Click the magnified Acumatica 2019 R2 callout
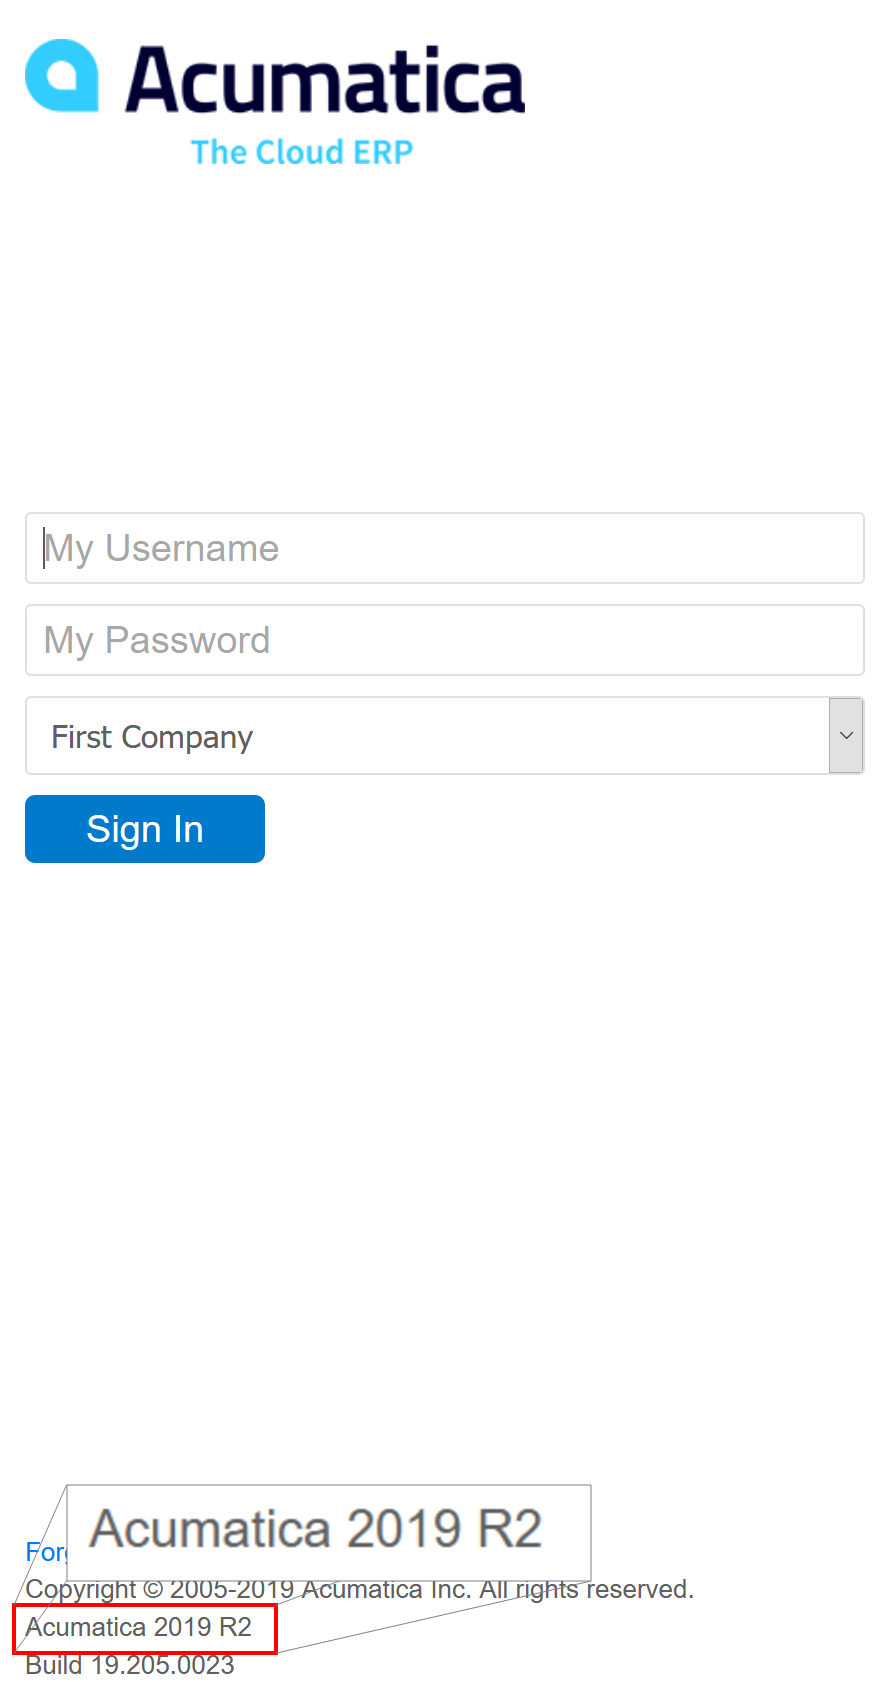 (316, 1529)
